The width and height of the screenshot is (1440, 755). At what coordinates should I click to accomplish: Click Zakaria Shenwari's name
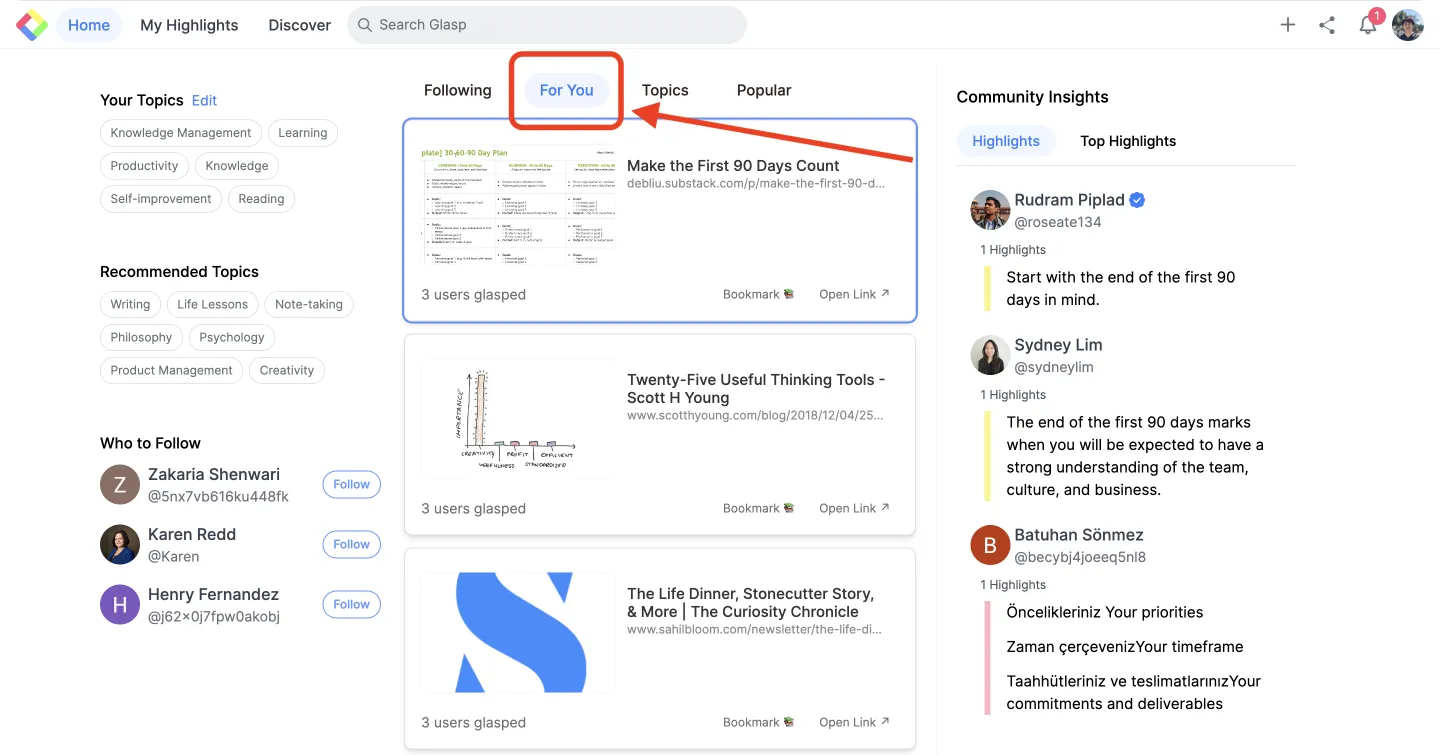pyautogui.click(x=214, y=474)
